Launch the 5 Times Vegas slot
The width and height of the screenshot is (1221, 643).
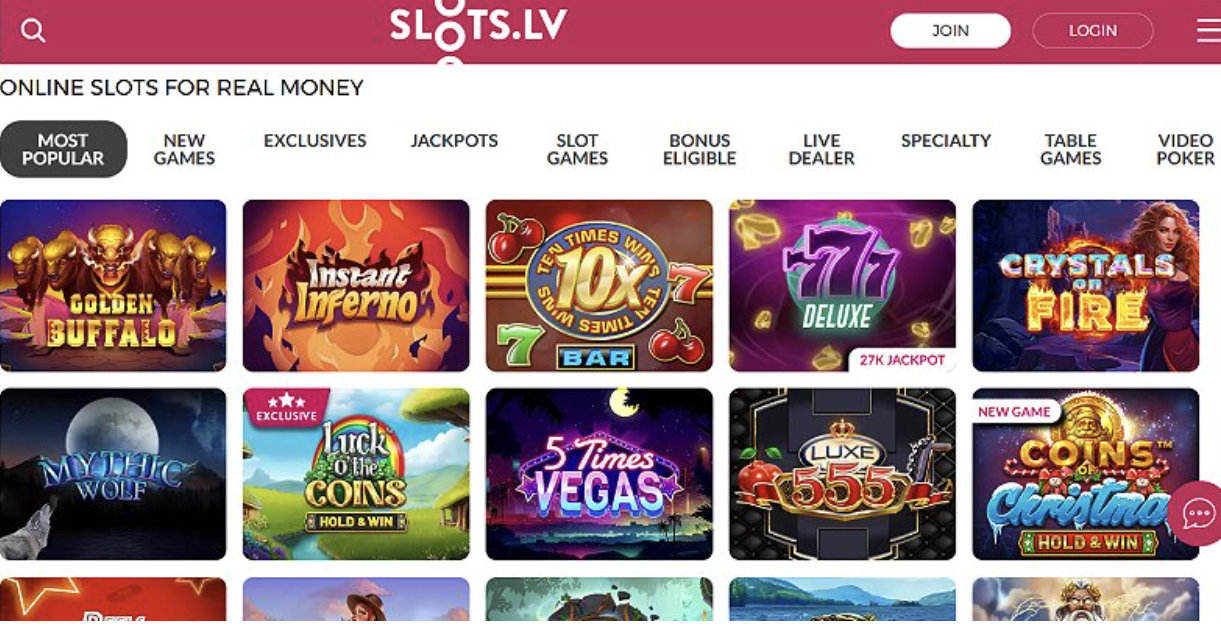click(599, 474)
